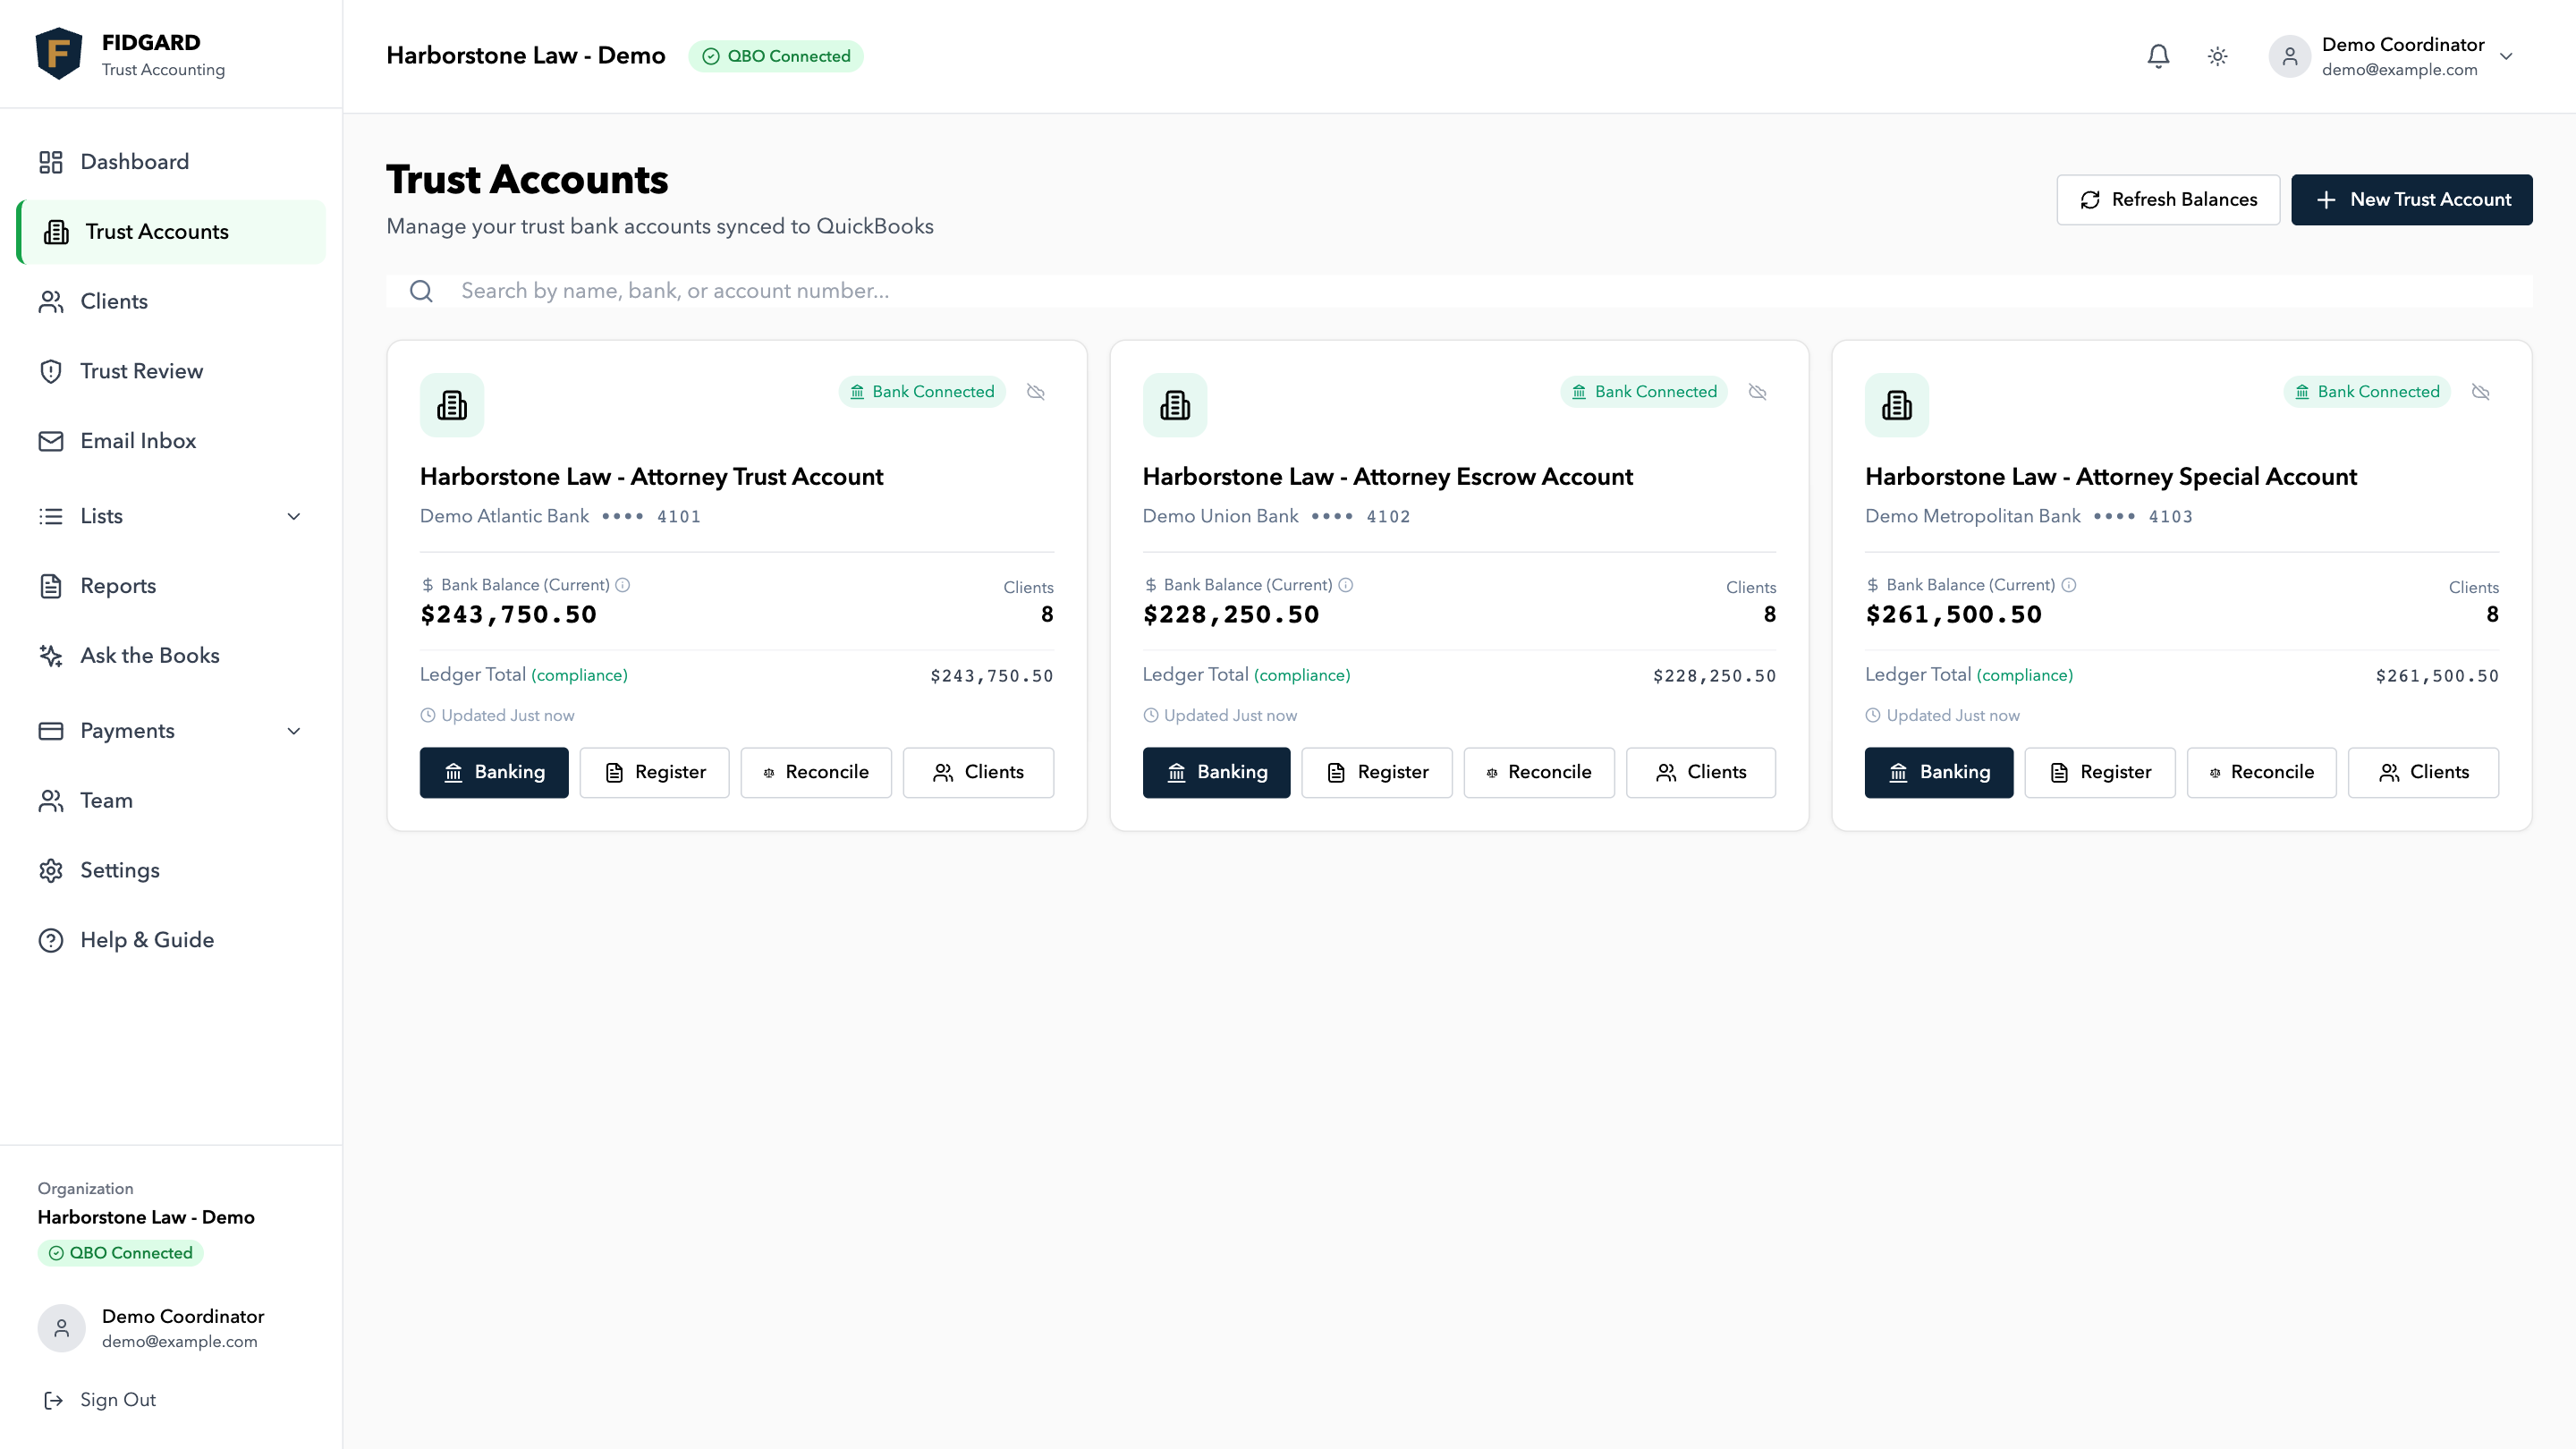Click the Bank Balance info icon on Escrow Account card

tap(1346, 585)
